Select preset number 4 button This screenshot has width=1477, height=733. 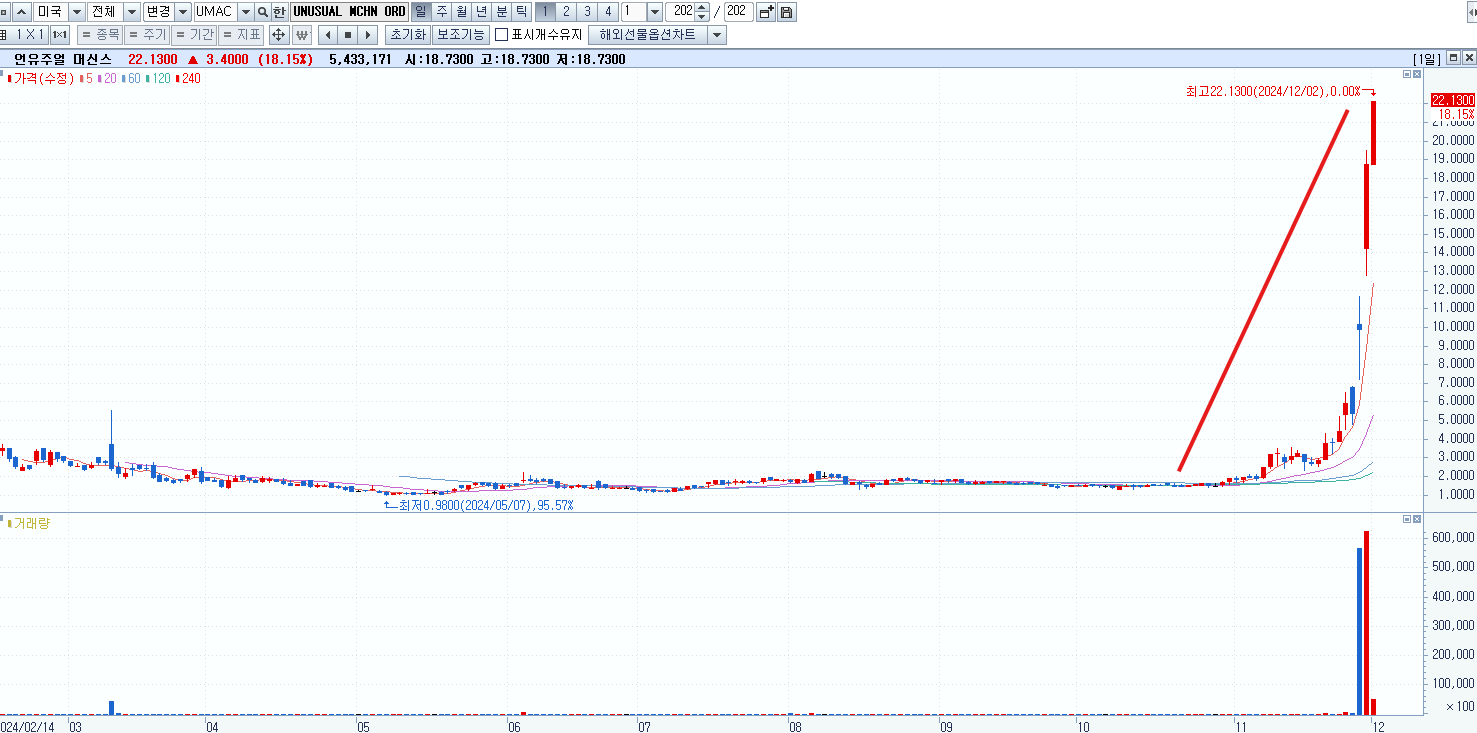click(608, 12)
